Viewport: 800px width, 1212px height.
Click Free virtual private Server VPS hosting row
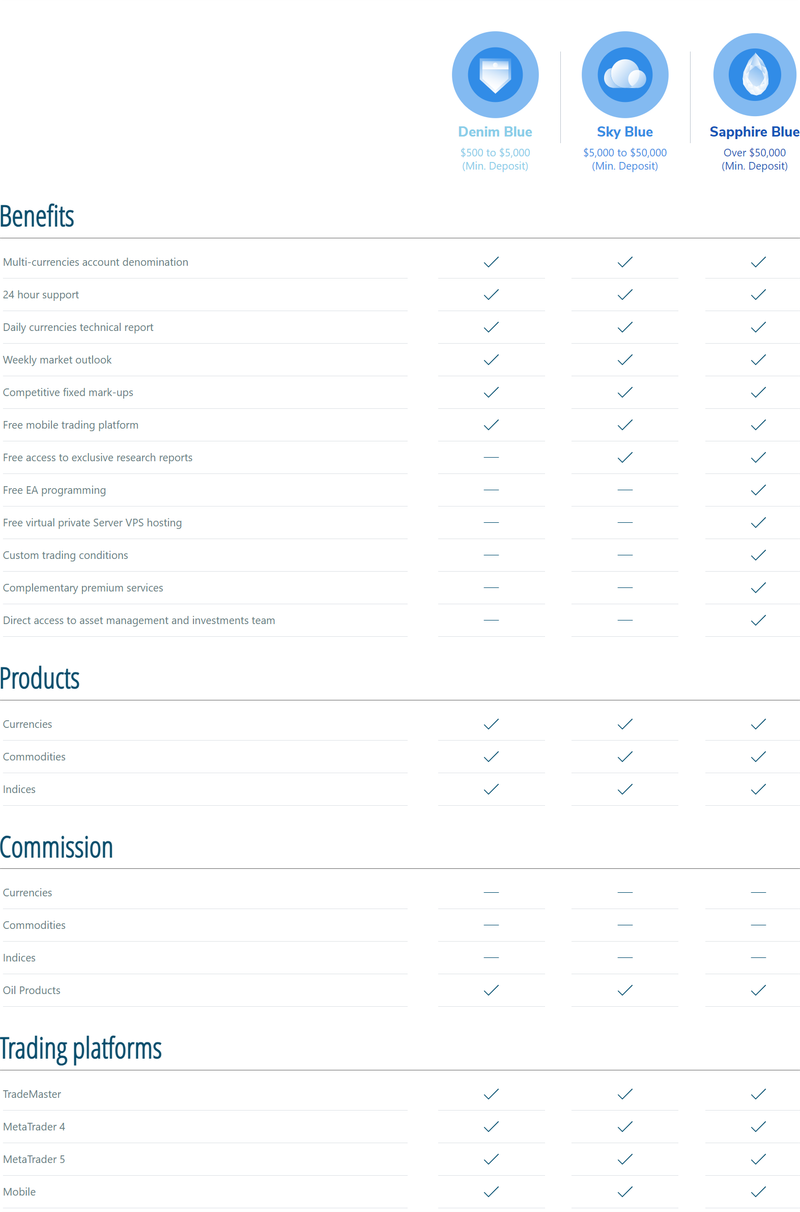pos(400,523)
